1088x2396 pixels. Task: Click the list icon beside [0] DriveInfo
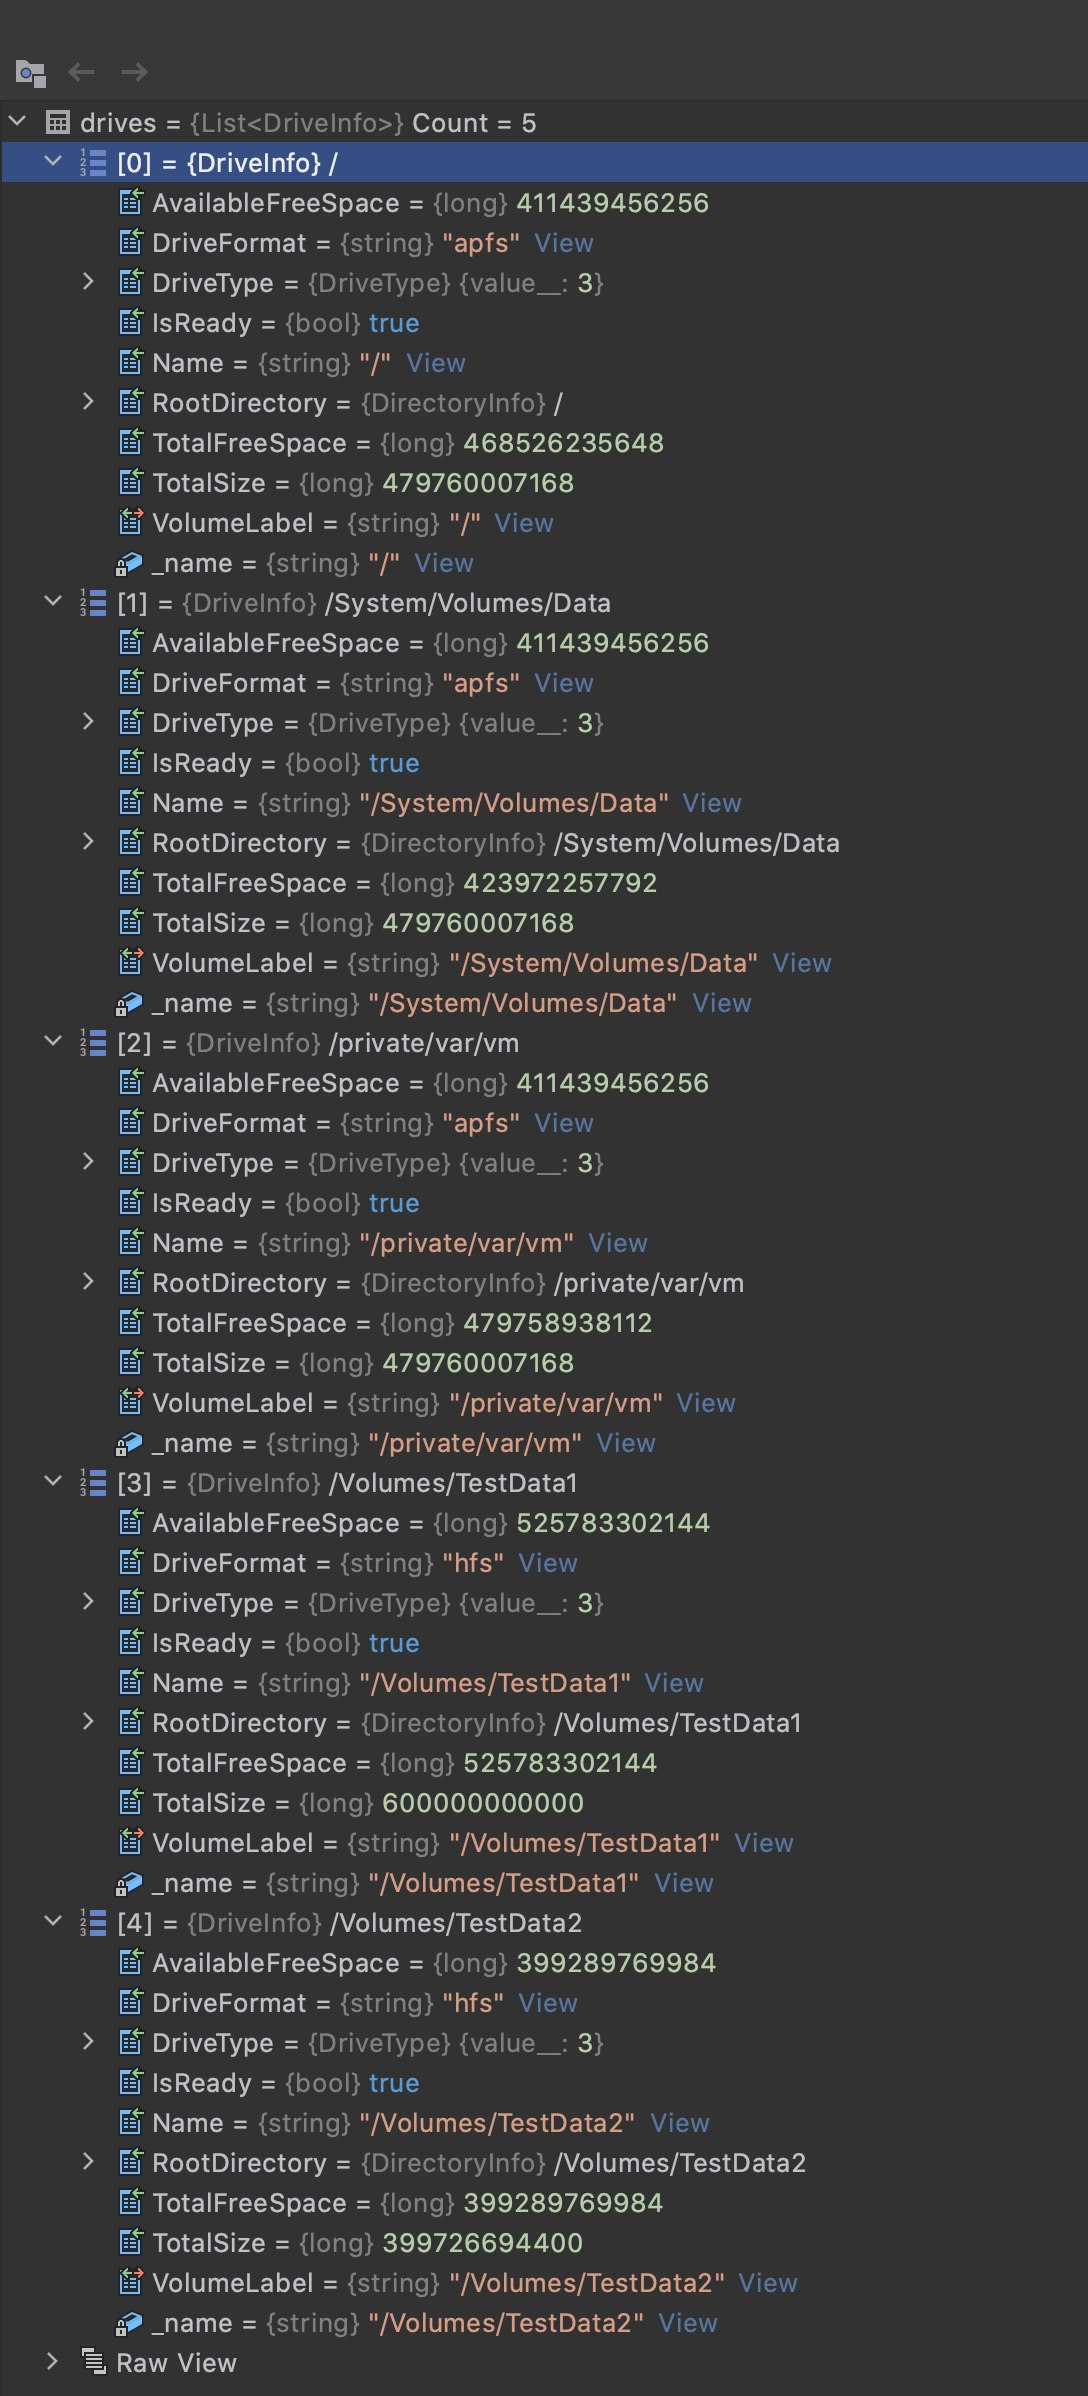[93, 162]
